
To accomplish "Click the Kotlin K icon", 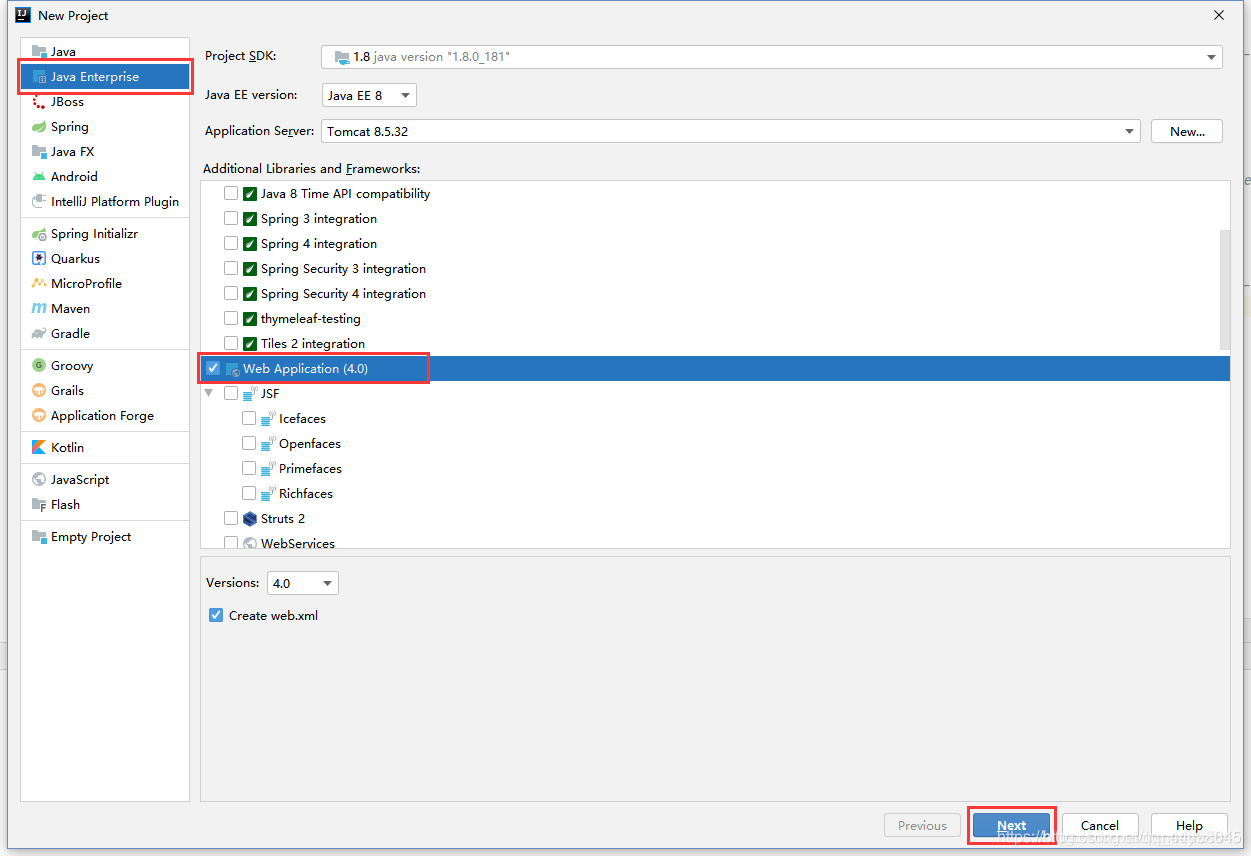I will pos(39,448).
